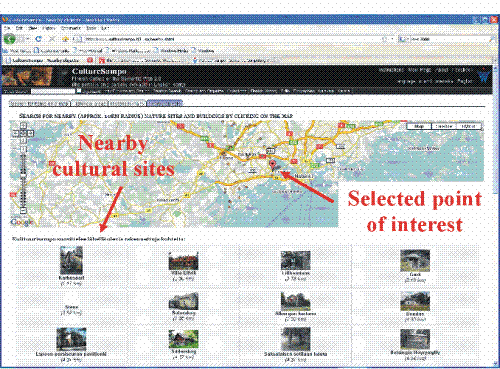Open the Karhusaari site link

pos(71,278)
